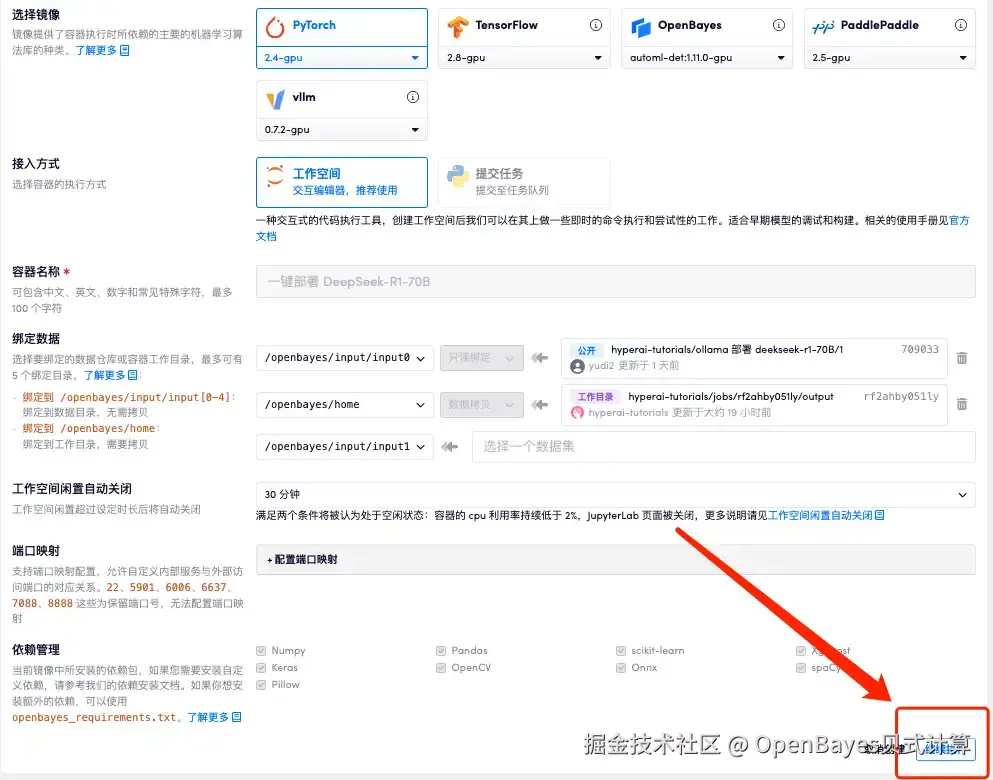
Task: Open the greyed 数据拷贝 mode dropdown
Action: coord(482,405)
